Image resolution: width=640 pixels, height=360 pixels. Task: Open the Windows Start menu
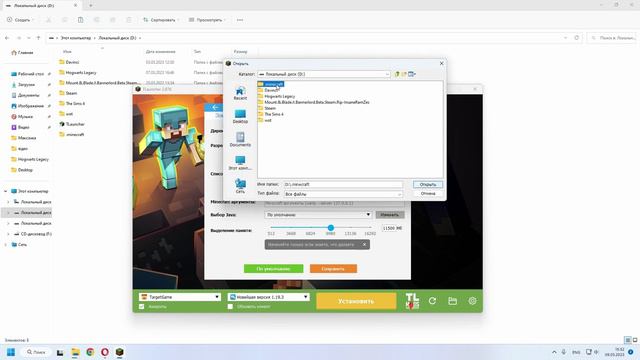(x=11, y=352)
